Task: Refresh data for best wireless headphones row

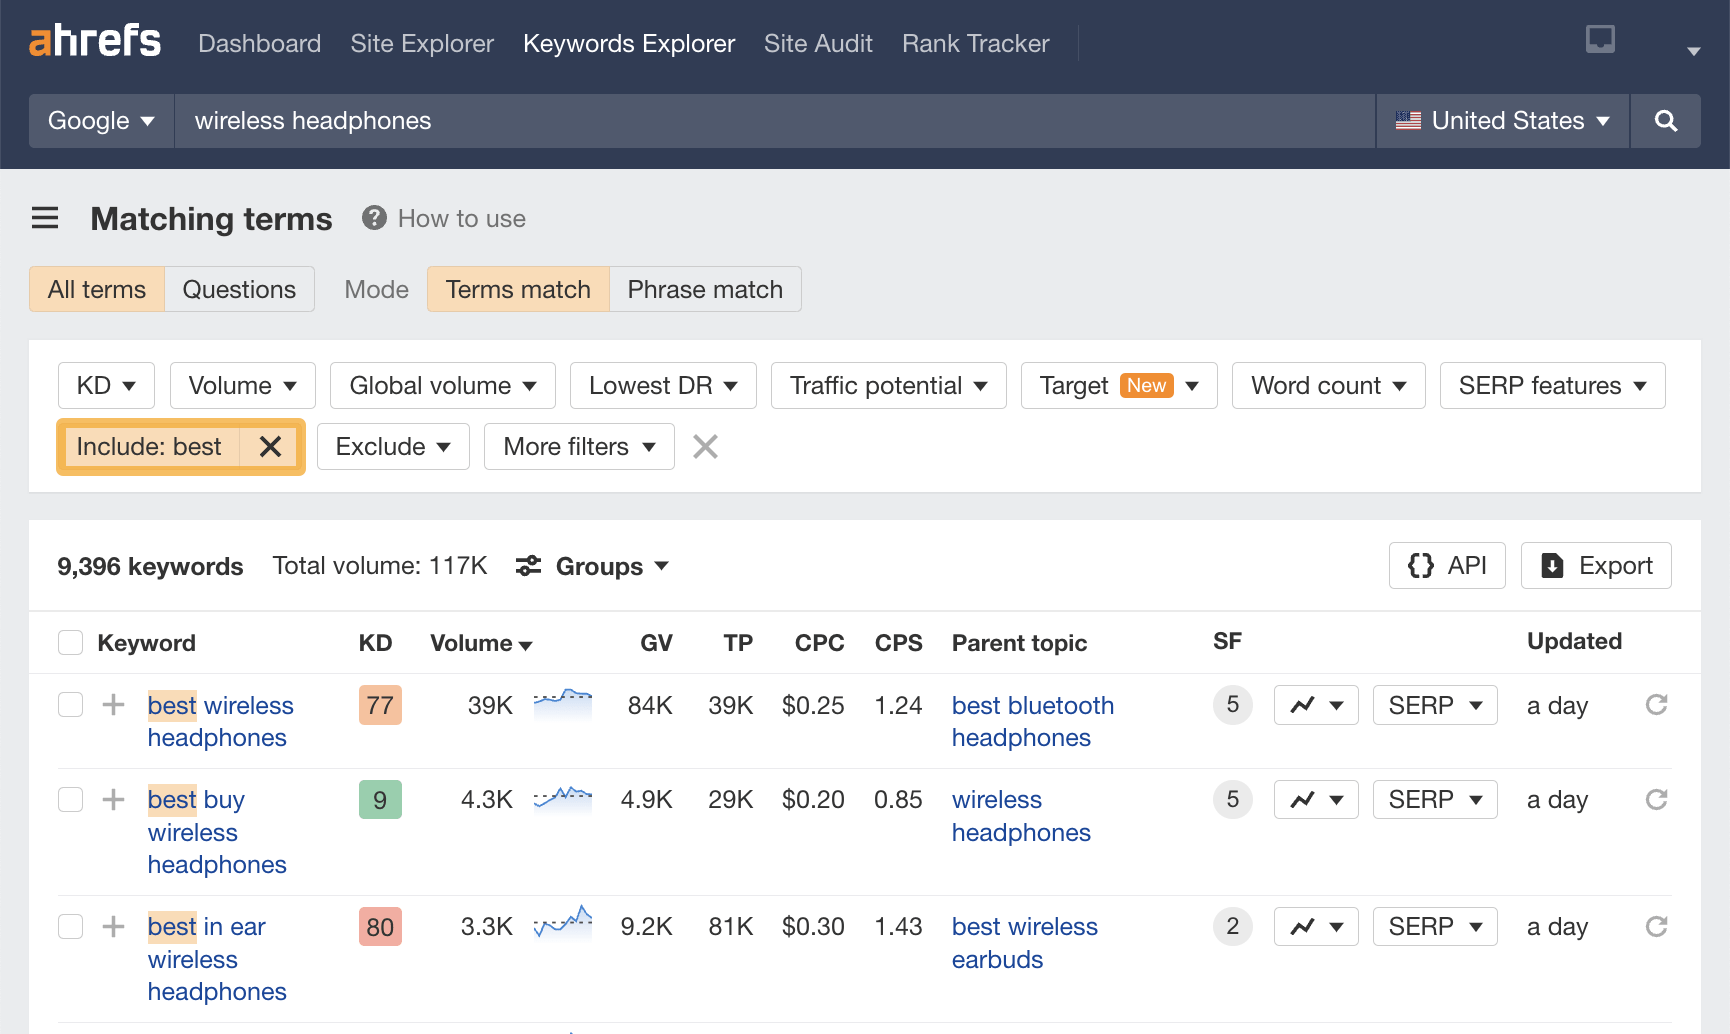Action: coord(1657,705)
